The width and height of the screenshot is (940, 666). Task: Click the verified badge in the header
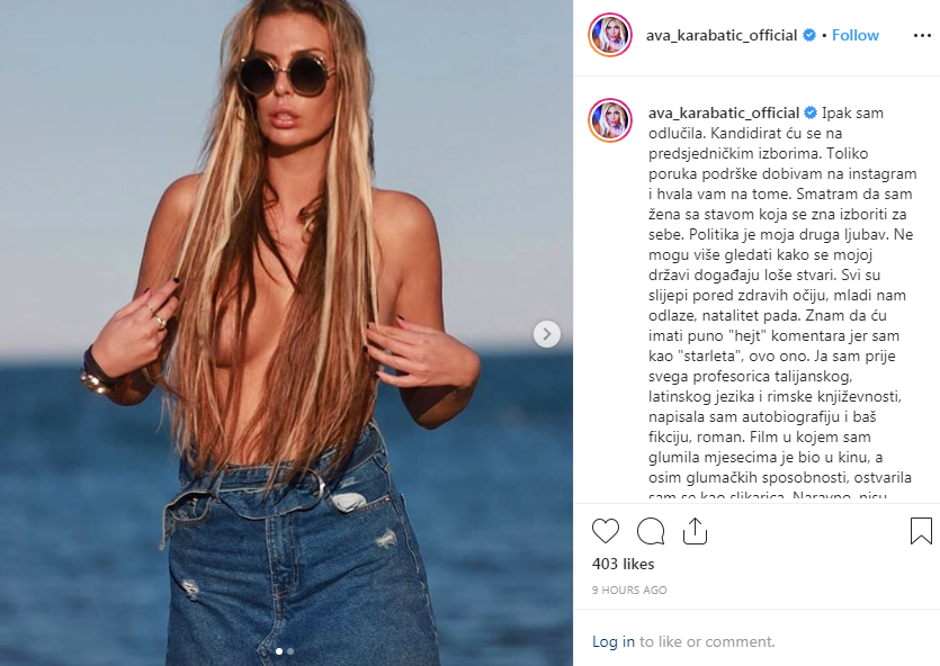(x=809, y=35)
